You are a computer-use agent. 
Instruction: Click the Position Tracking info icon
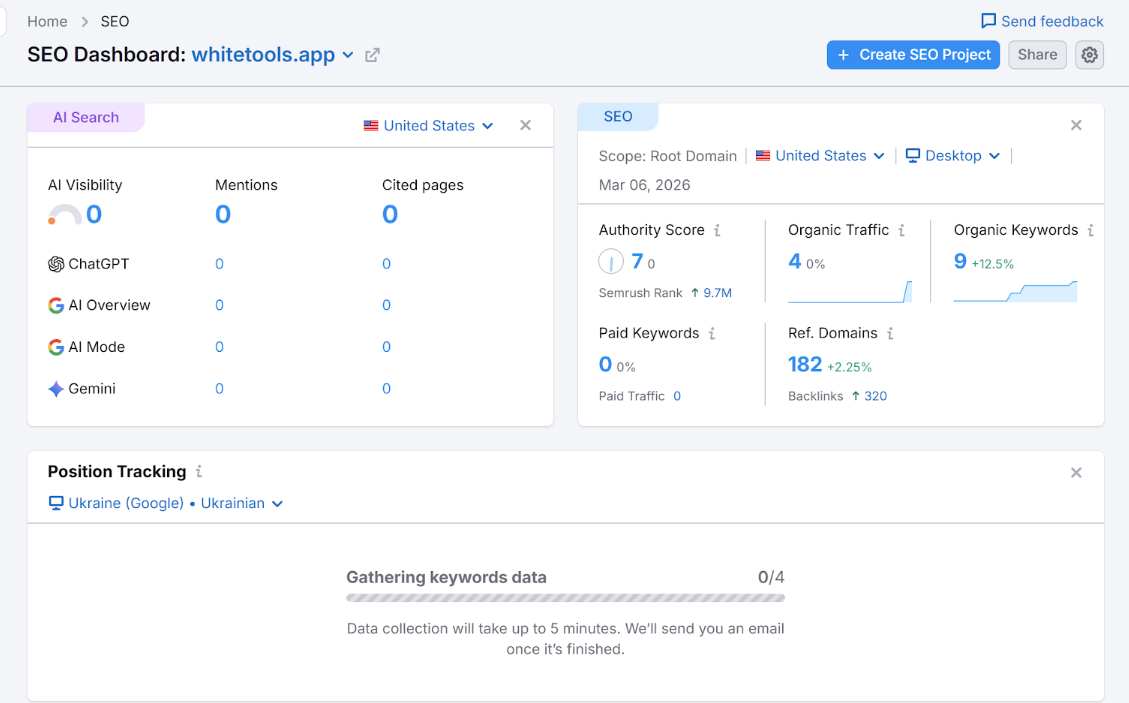[199, 471]
